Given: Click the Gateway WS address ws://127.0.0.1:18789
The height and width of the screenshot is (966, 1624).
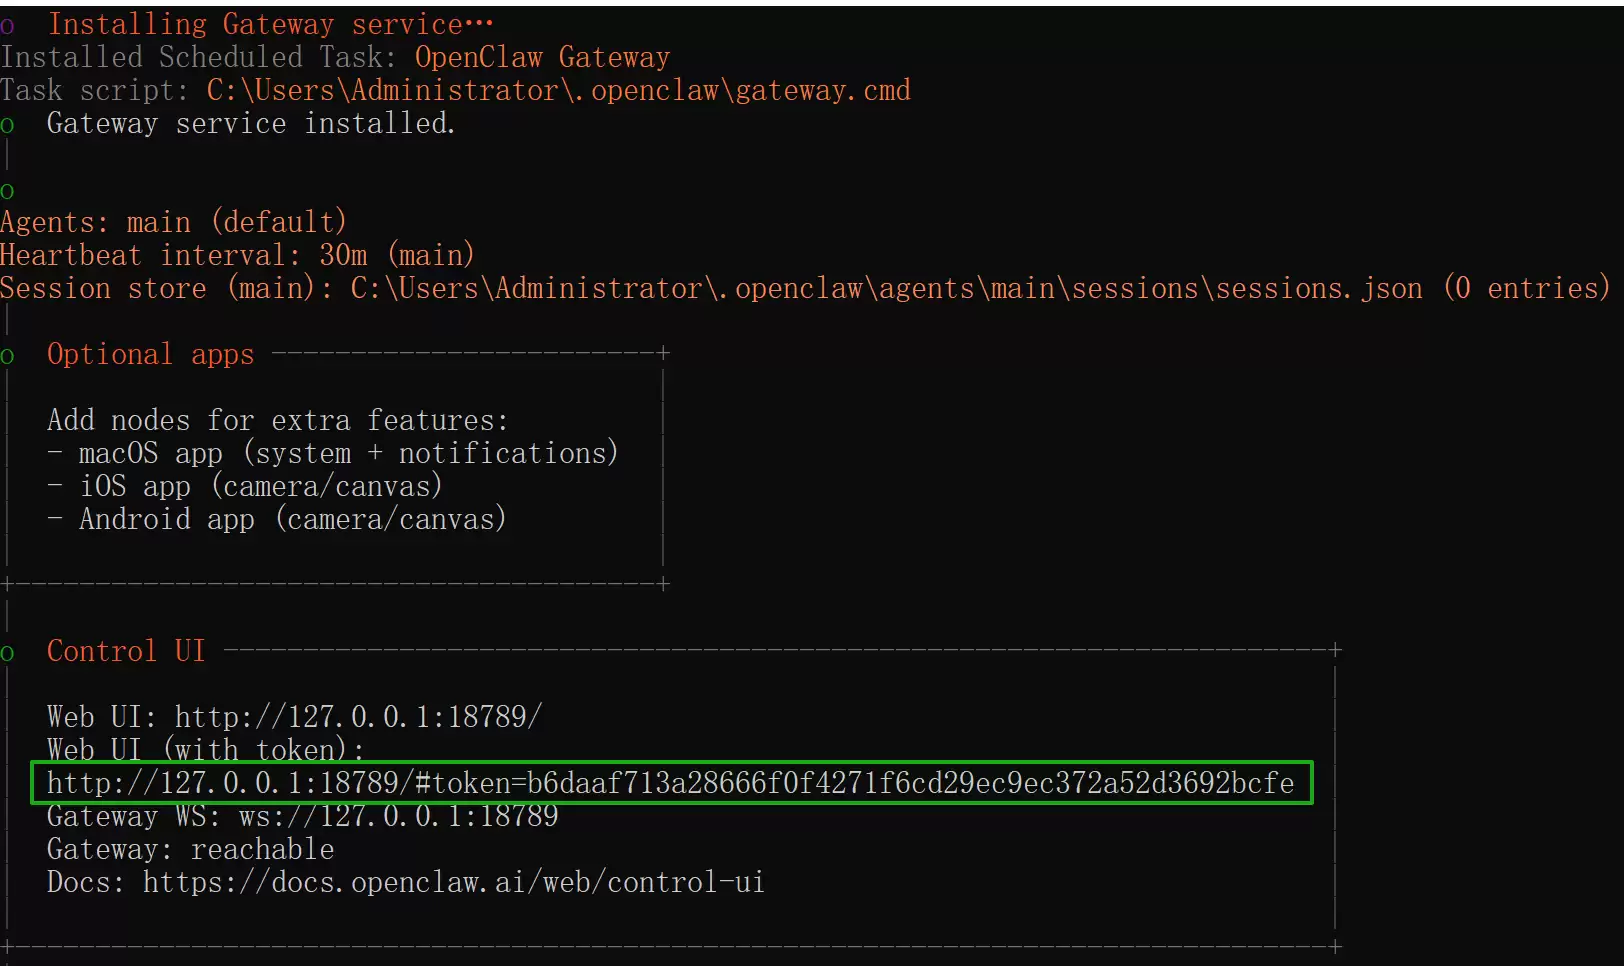Looking at the screenshot, I should (399, 816).
